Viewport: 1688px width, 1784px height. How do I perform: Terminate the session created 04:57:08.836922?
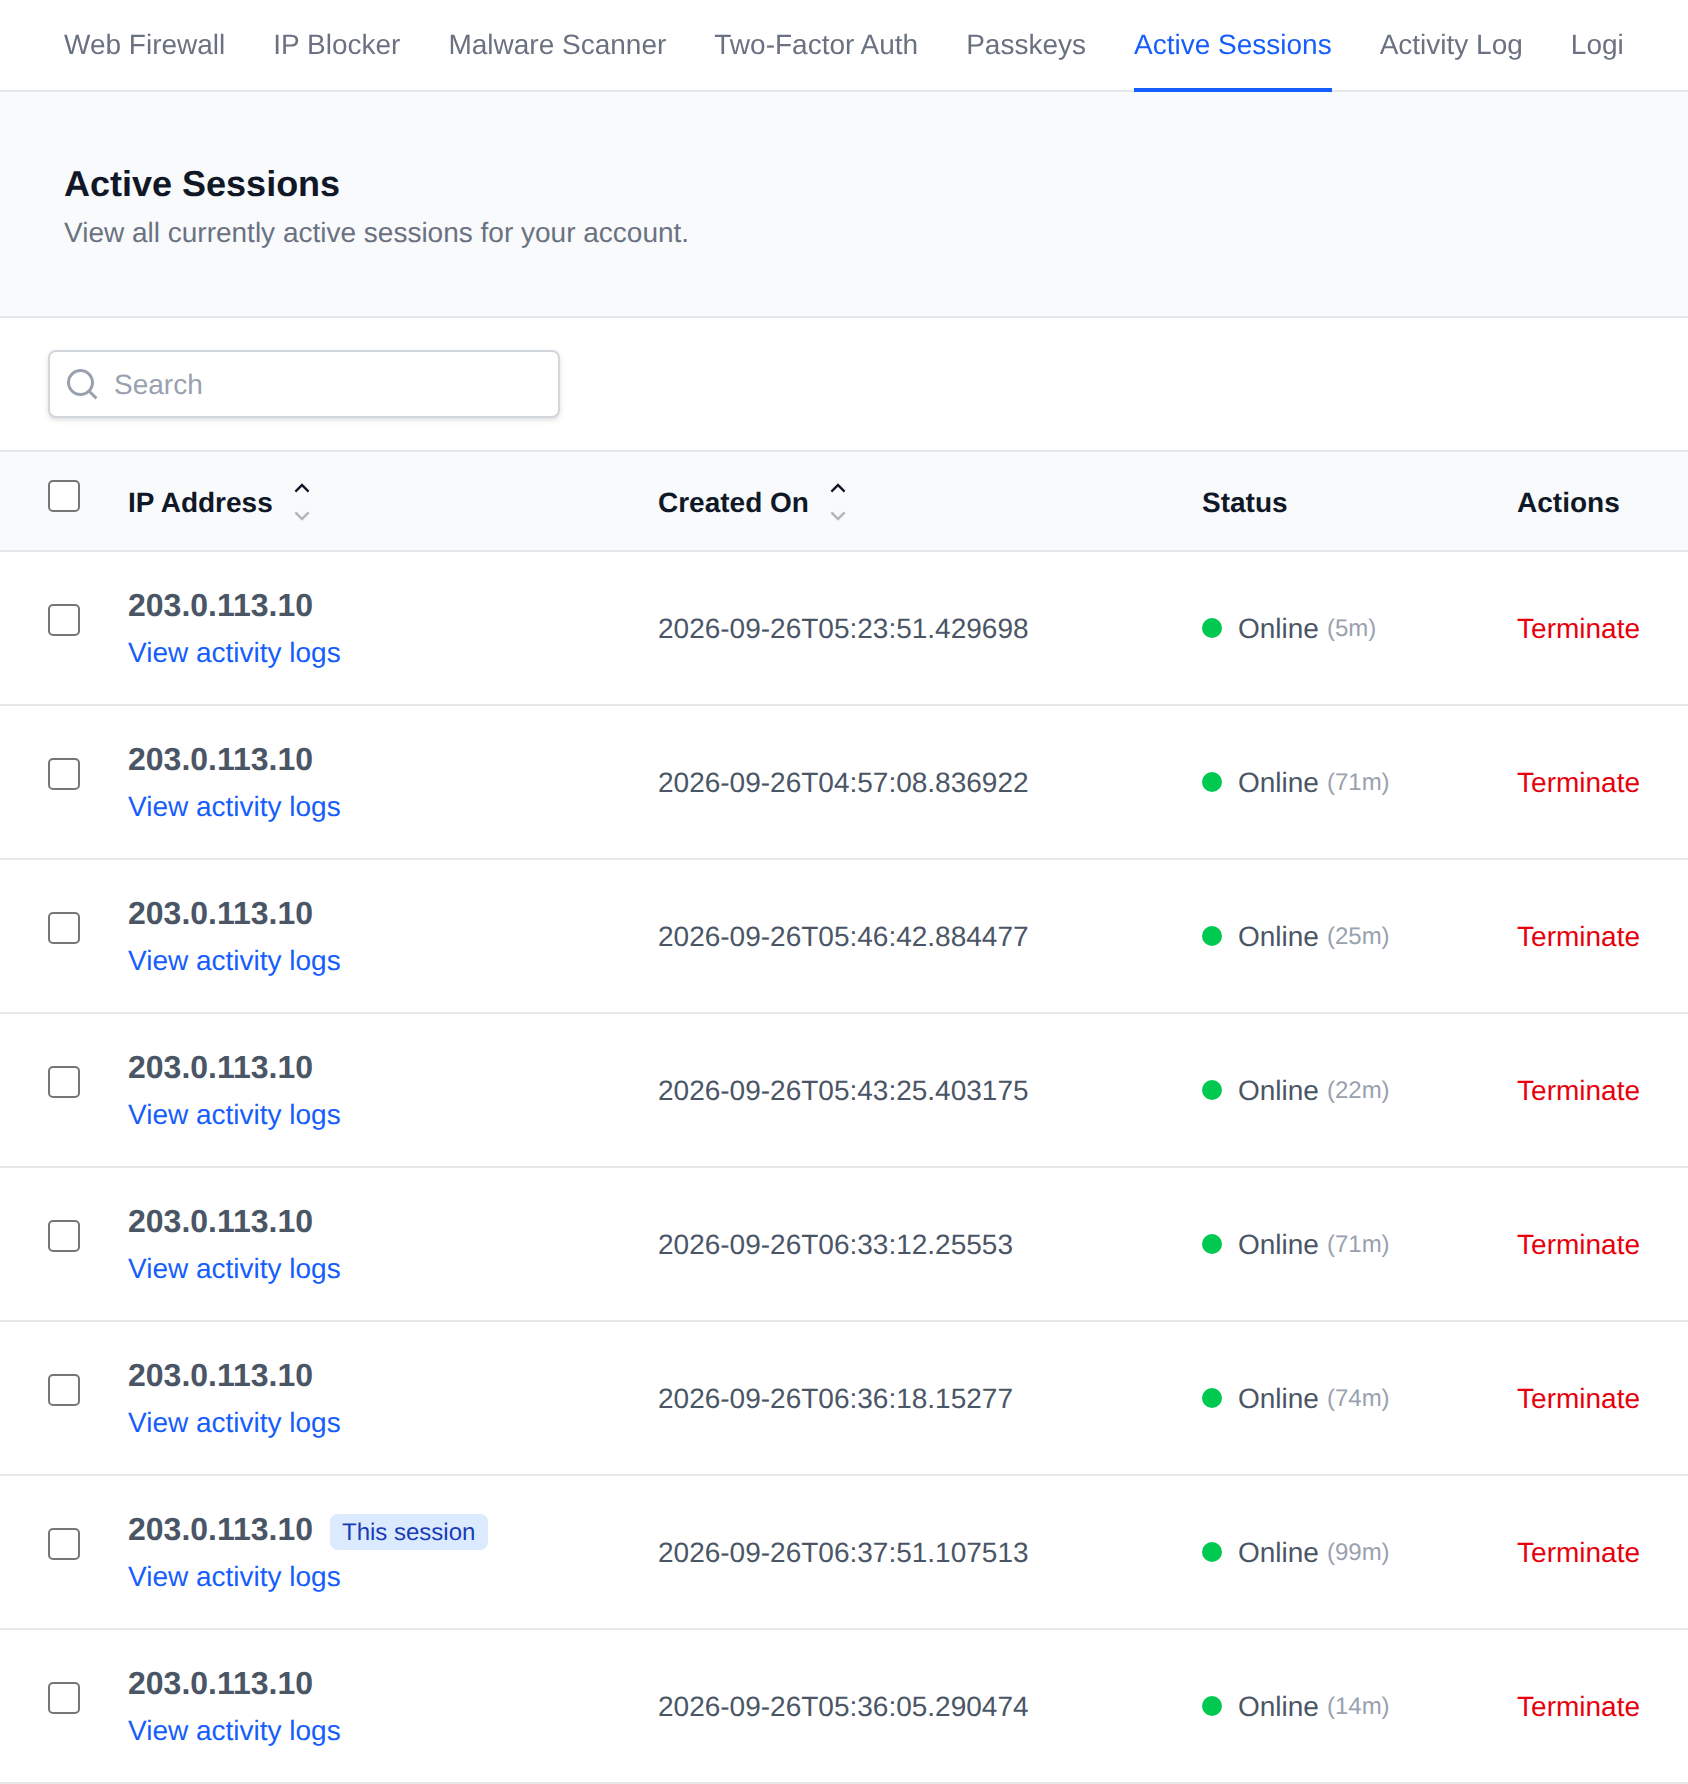point(1578,783)
